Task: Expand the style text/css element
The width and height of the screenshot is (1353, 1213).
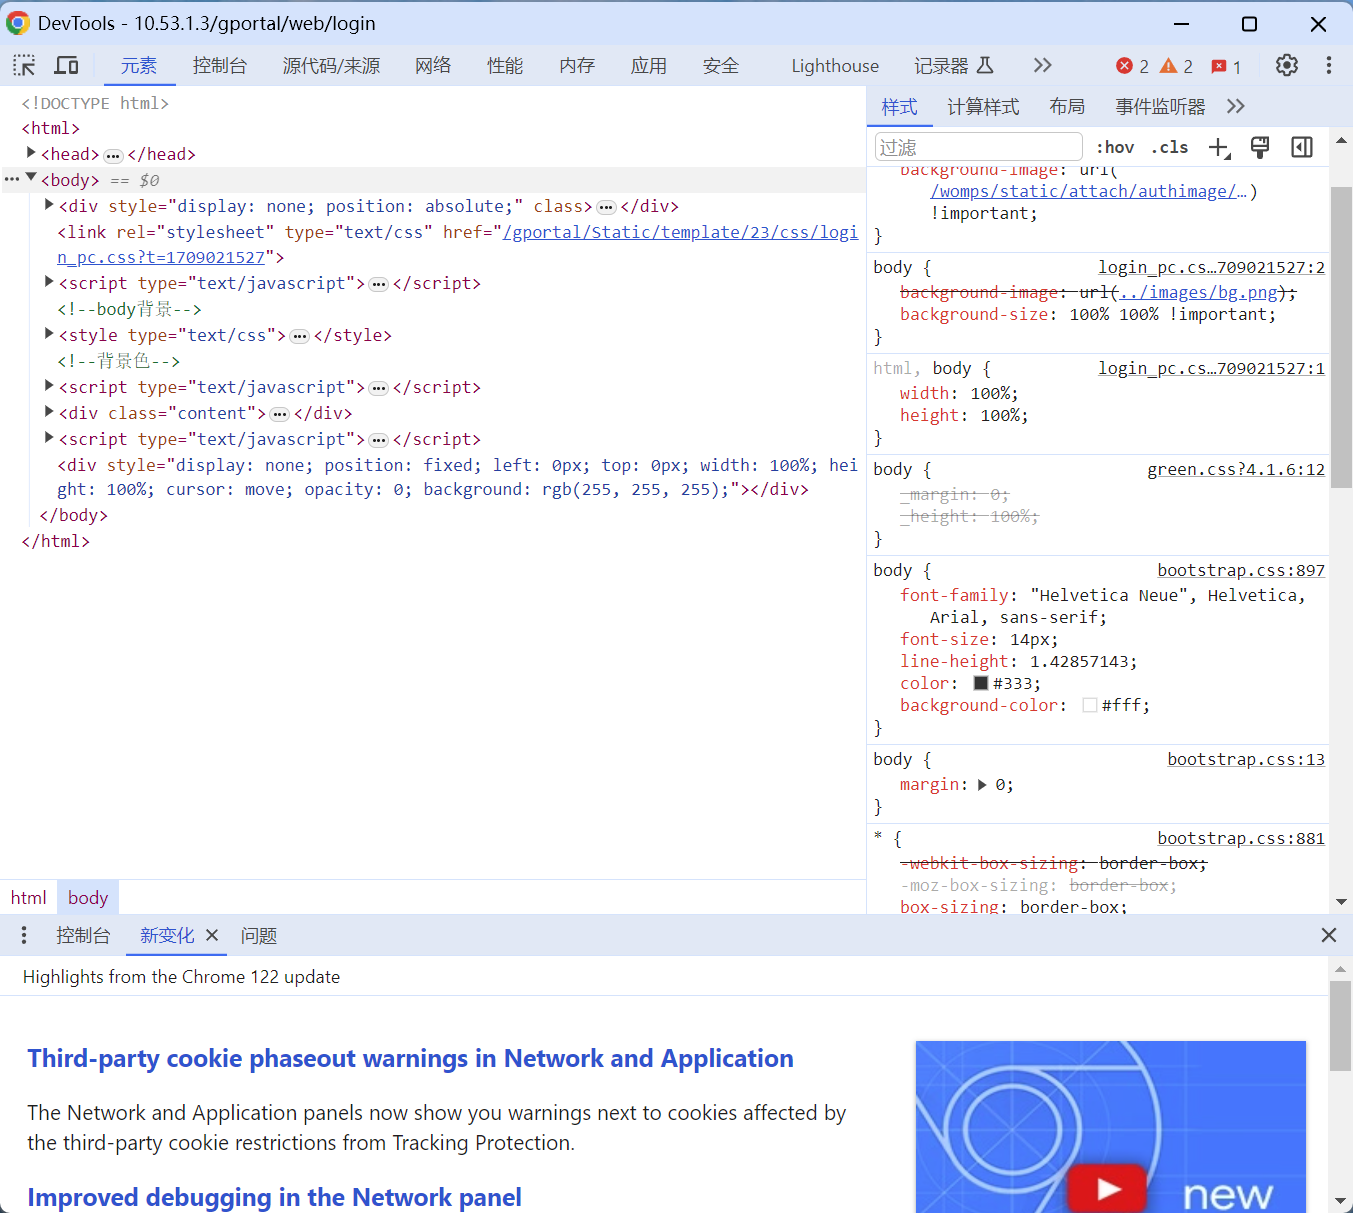Action: pos(49,334)
